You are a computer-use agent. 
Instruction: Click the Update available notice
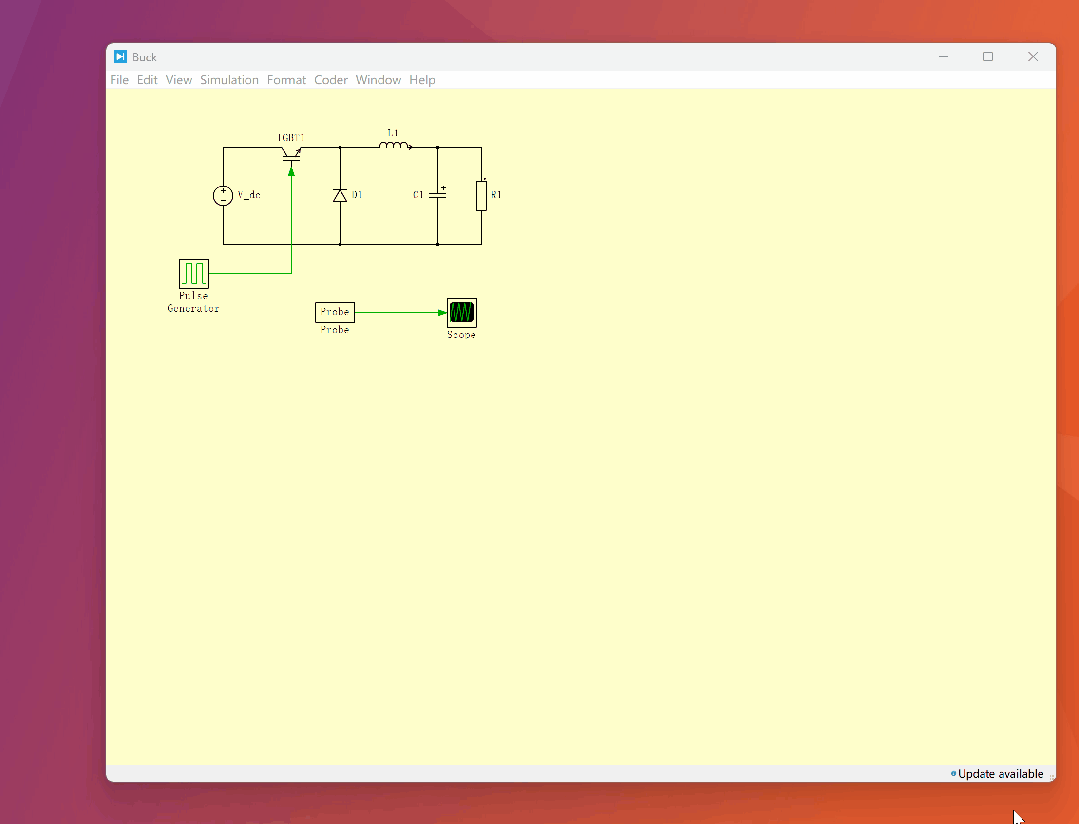click(x=997, y=774)
